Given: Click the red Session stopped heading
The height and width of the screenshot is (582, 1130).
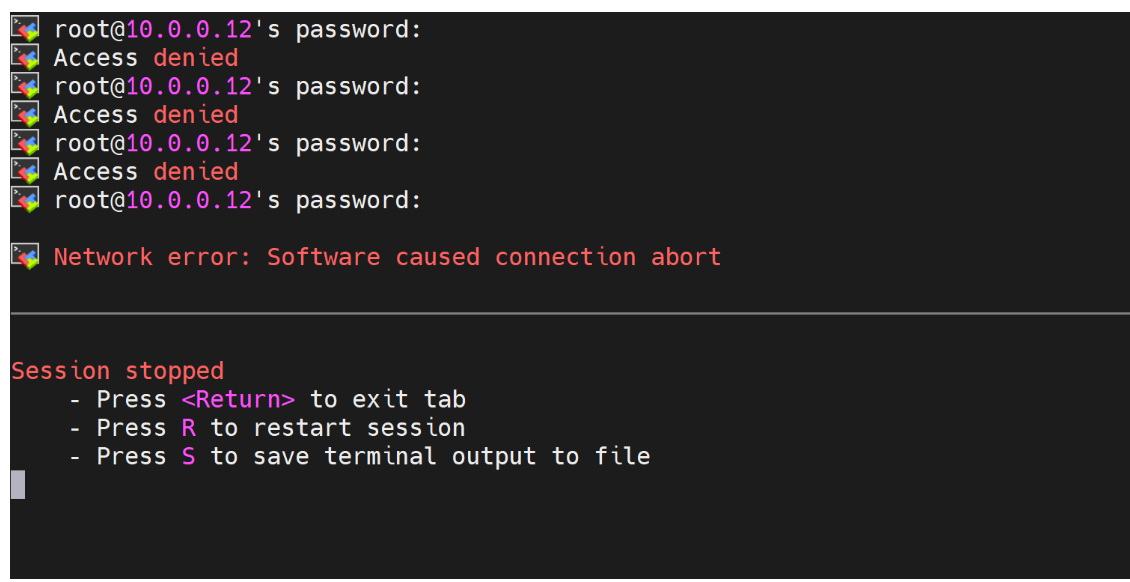Looking at the screenshot, I should pyautogui.click(x=117, y=371).
